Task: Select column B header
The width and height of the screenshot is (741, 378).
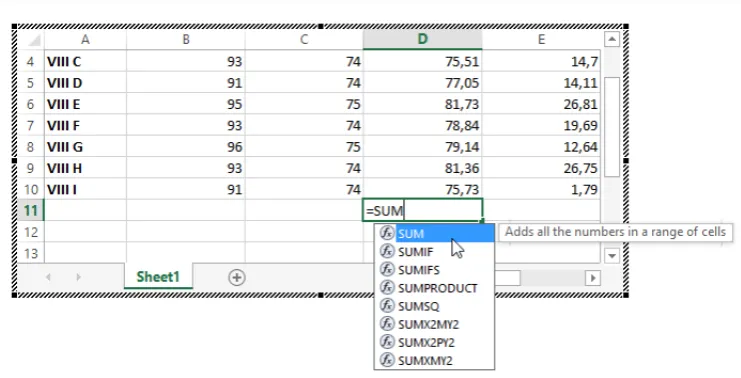Action: (x=186, y=40)
